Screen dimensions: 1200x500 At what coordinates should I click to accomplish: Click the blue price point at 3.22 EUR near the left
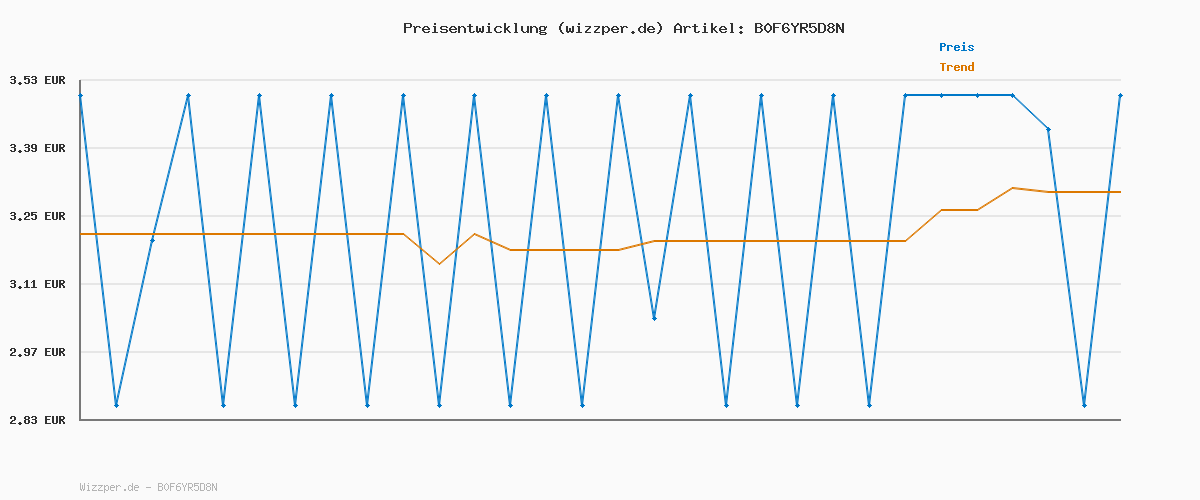point(152,240)
